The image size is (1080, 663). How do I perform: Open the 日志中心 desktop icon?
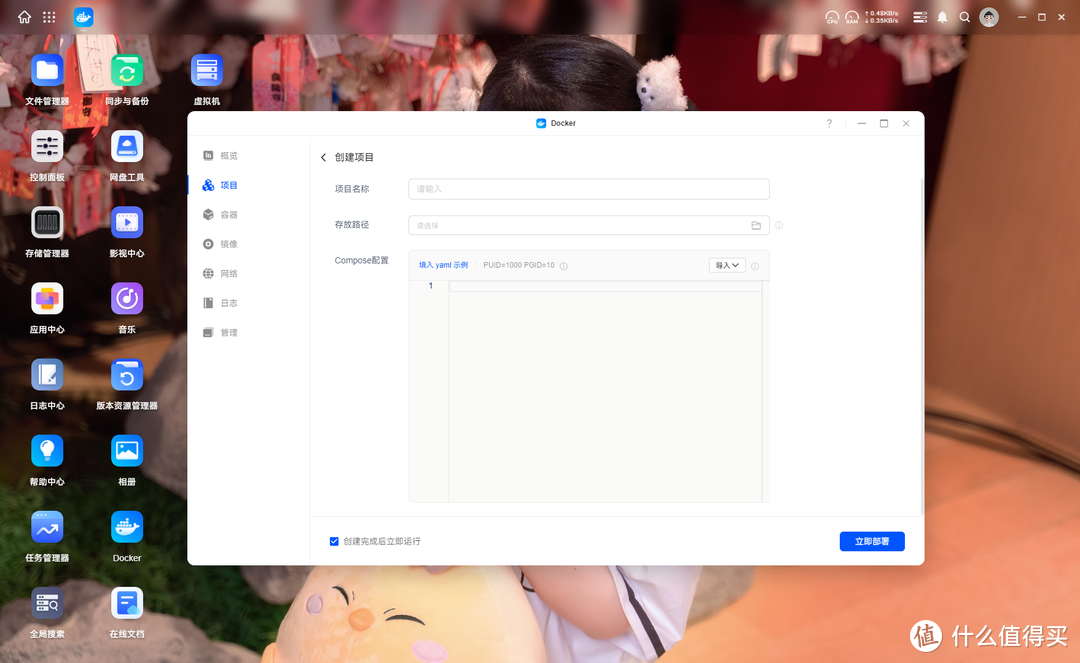coord(47,375)
